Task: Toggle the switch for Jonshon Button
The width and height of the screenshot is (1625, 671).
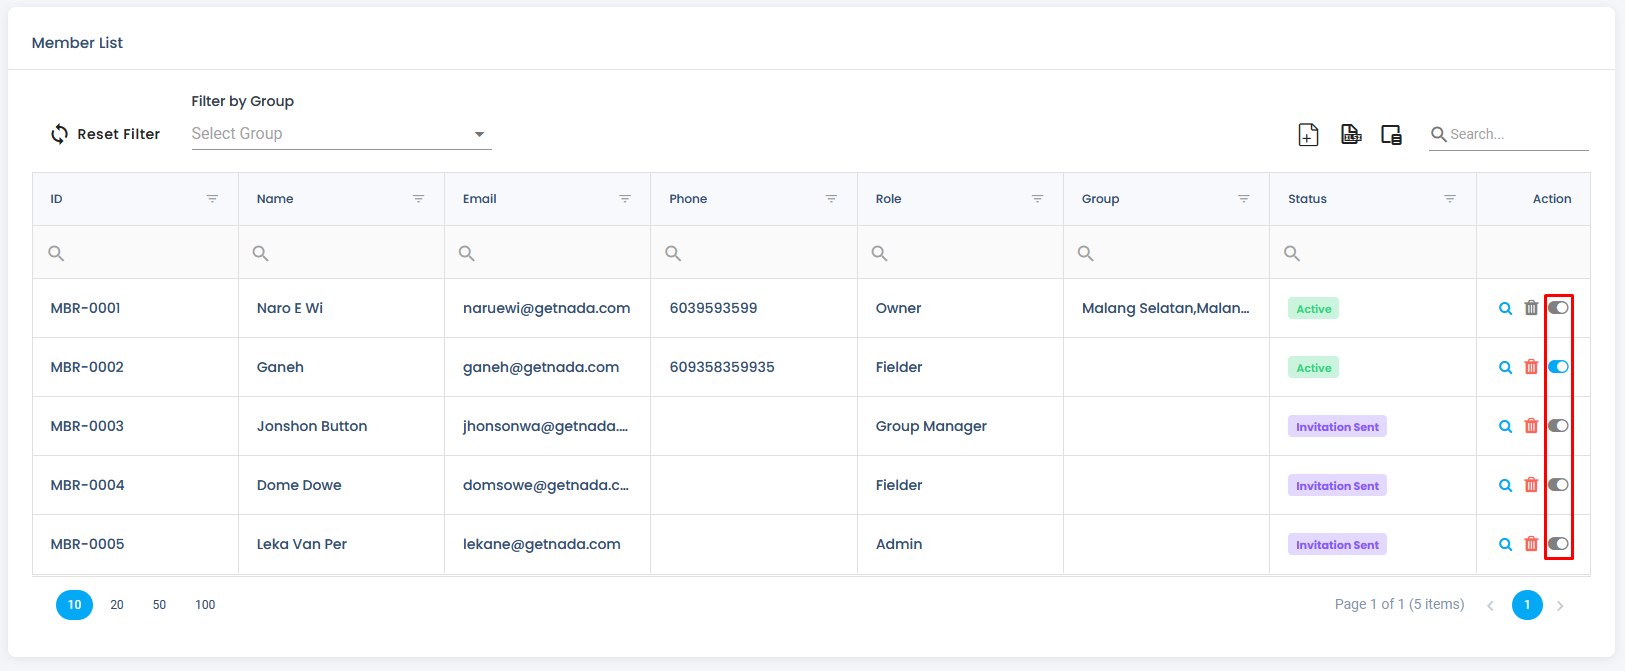Action: [x=1558, y=426]
